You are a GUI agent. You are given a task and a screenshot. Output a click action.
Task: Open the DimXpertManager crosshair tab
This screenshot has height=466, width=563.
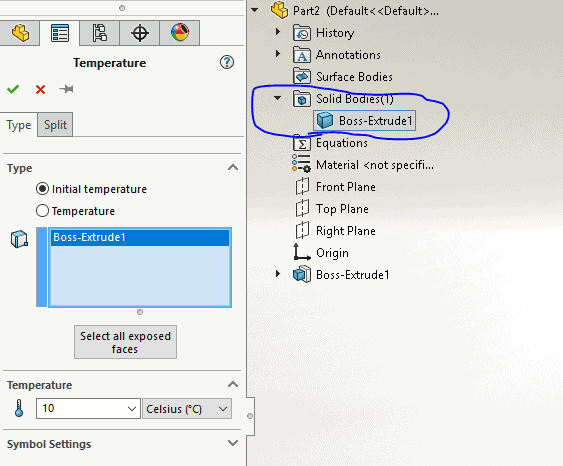coord(140,33)
